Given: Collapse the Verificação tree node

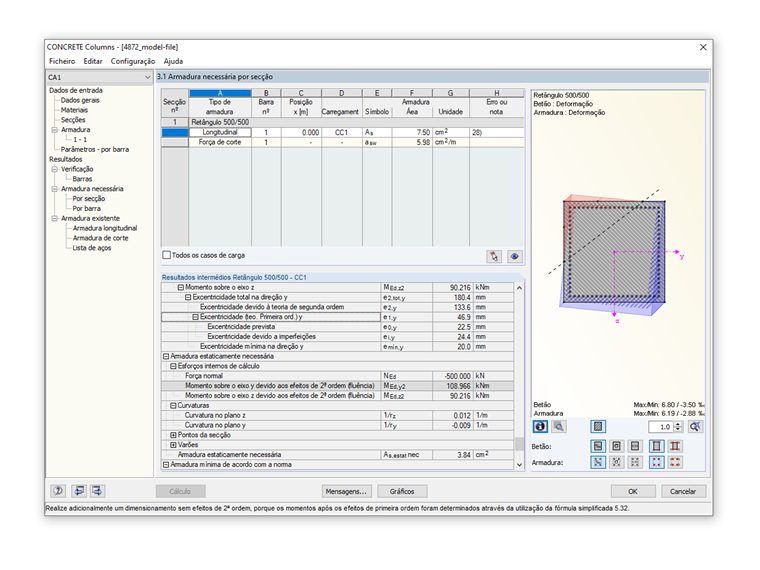Looking at the screenshot, I should 55,169.
